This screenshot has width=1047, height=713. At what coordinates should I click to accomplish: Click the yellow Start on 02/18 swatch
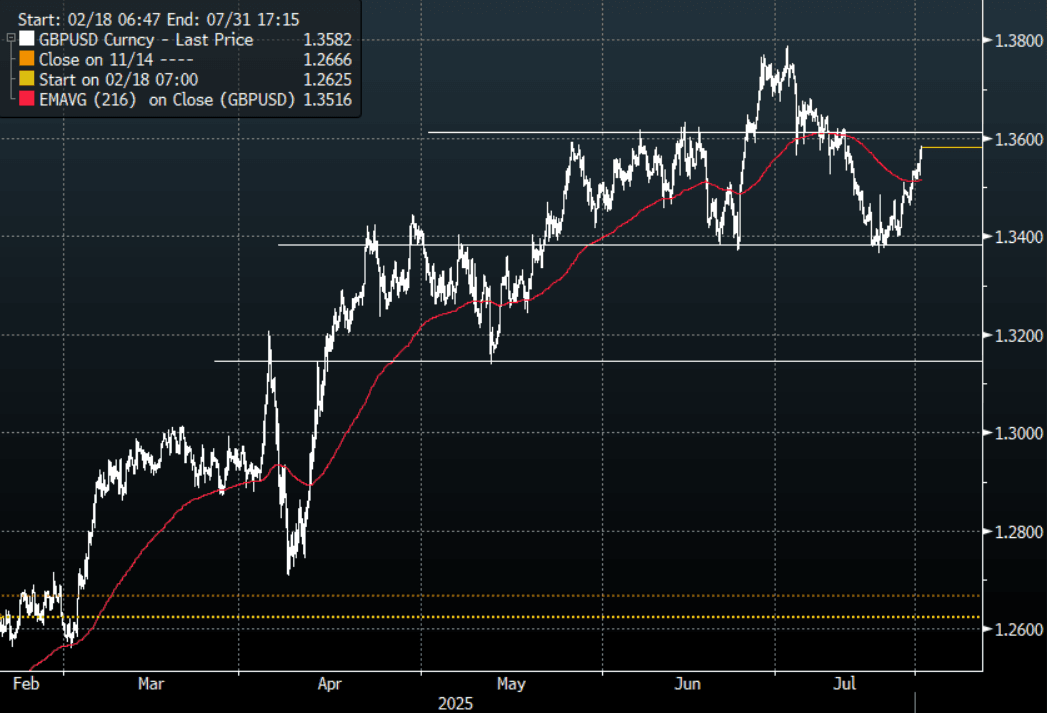pos(26,78)
